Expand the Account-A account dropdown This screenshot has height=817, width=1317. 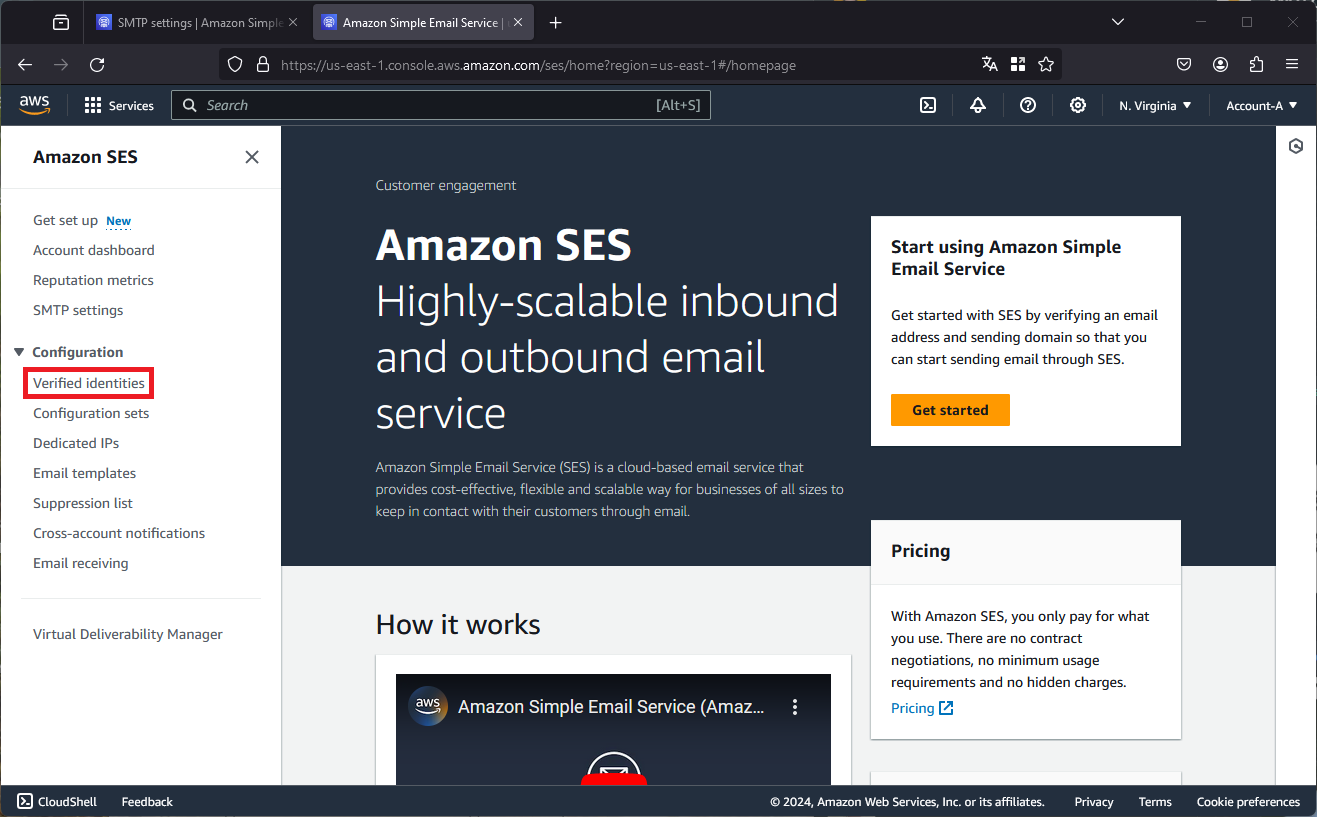pos(1262,105)
